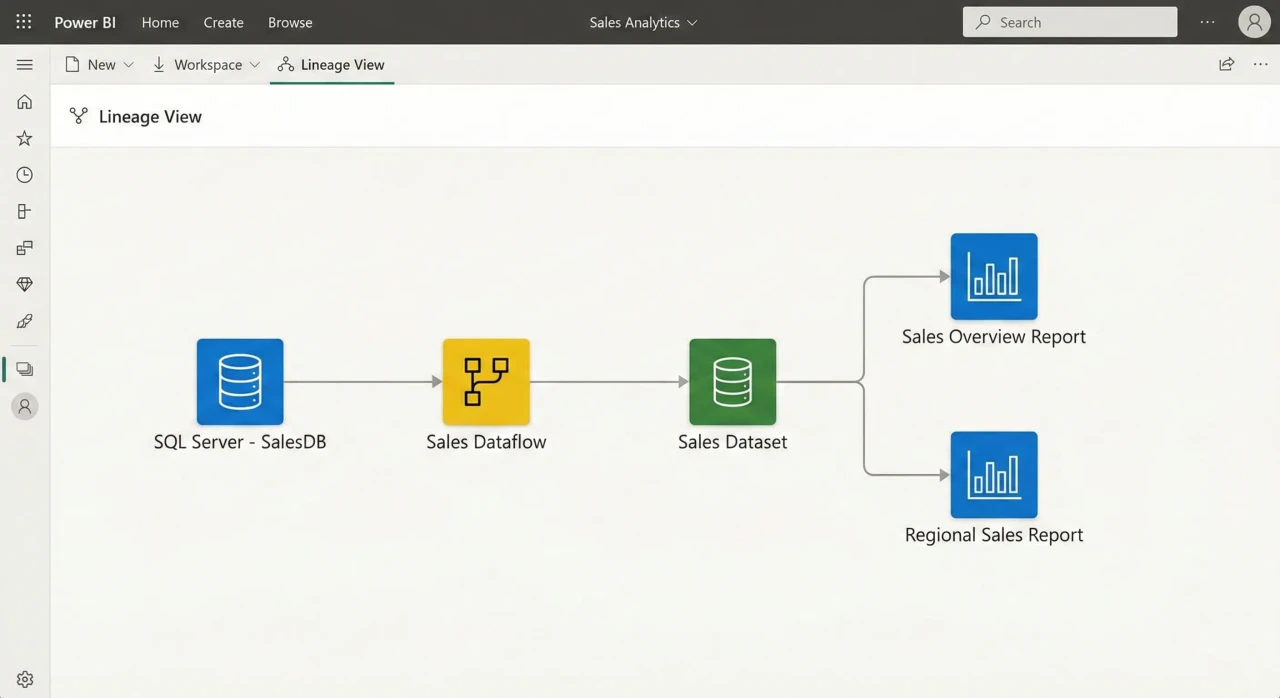This screenshot has width=1280, height=698.
Task: Switch to the Lineage View tab
Action: [x=332, y=65]
